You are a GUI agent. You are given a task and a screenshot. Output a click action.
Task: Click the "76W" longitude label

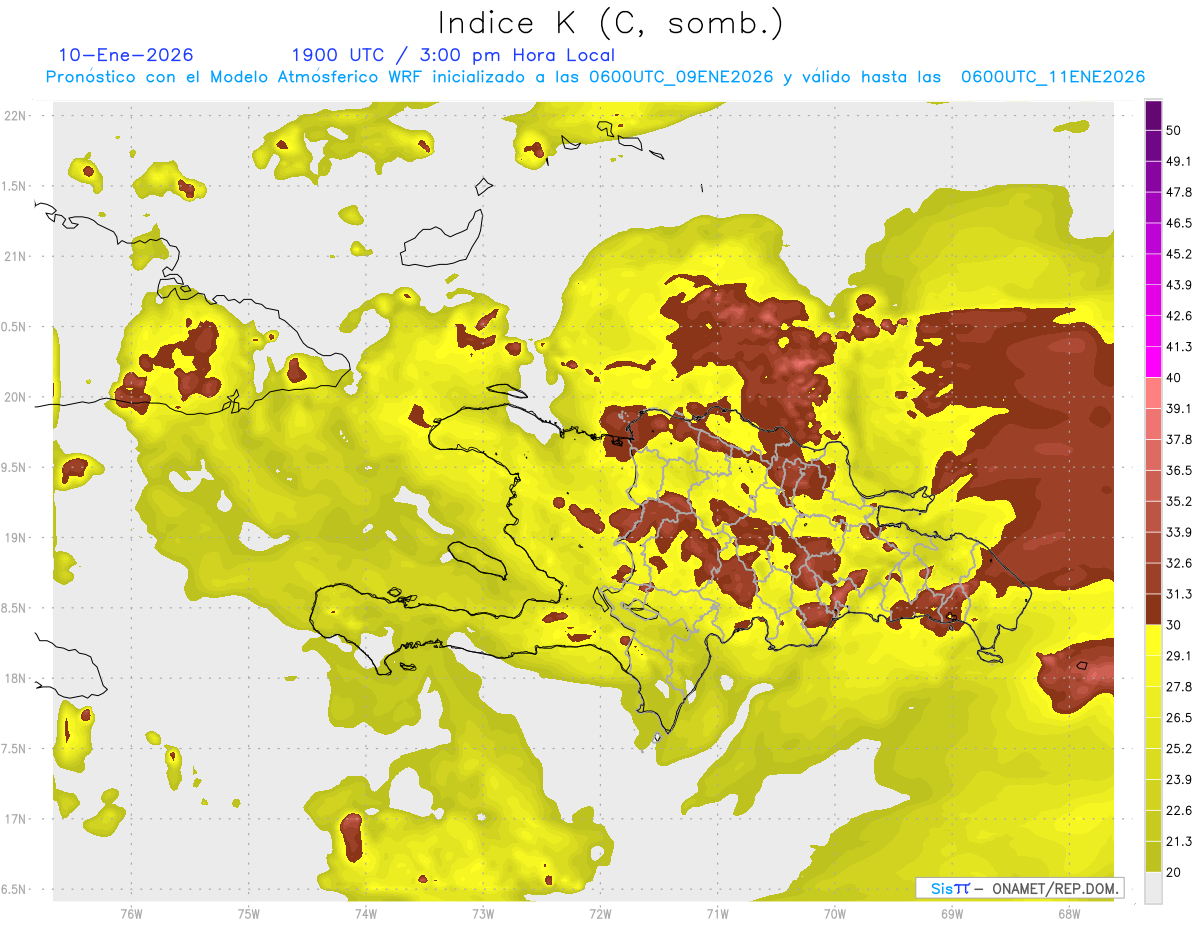point(131,914)
